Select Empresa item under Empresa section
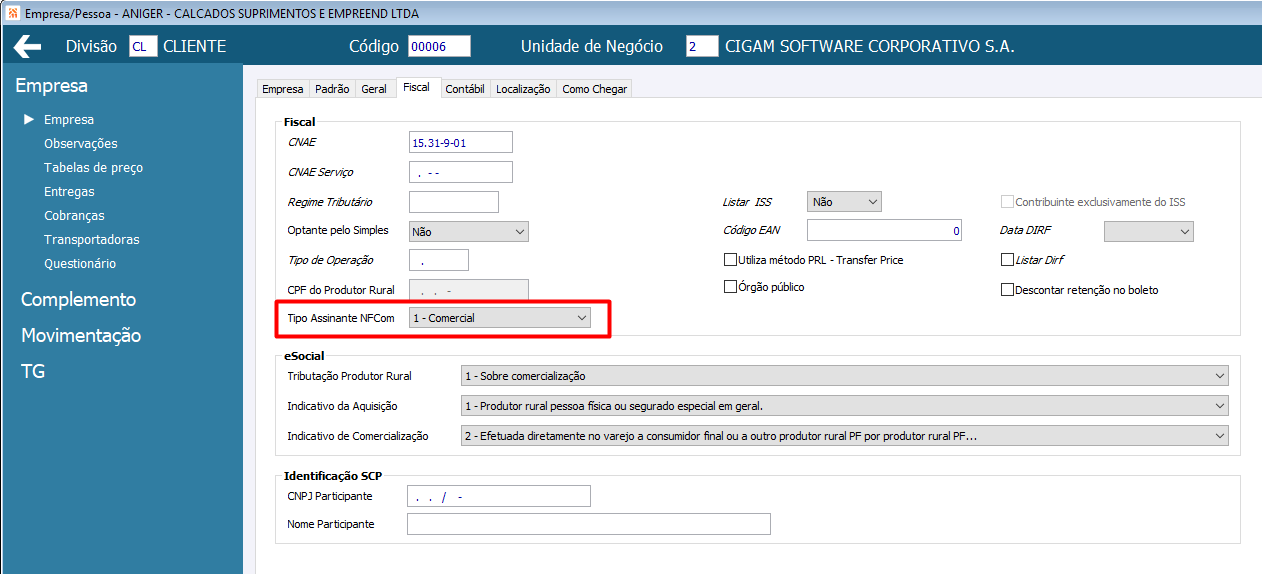Image resolution: width=1262 pixels, height=574 pixels. [x=69, y=120]
